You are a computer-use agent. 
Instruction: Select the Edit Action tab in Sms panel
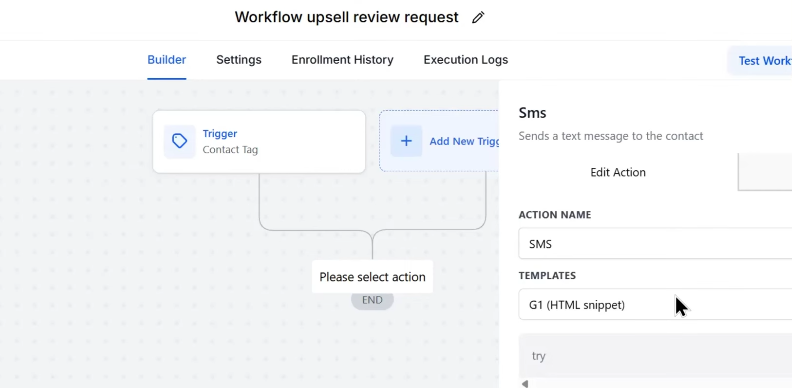coord(618,172)
